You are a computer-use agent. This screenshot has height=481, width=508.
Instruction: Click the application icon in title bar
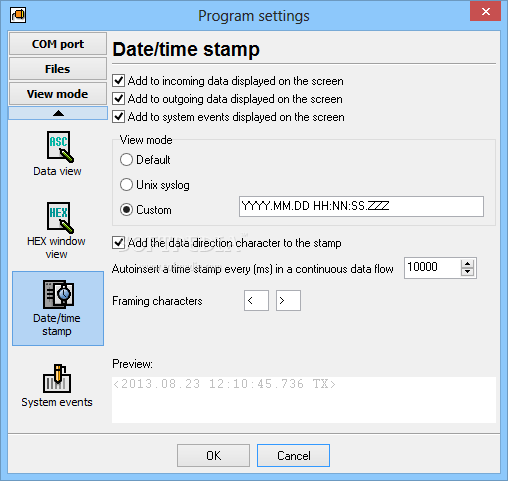pyautogui.click(x=18, y=15)
